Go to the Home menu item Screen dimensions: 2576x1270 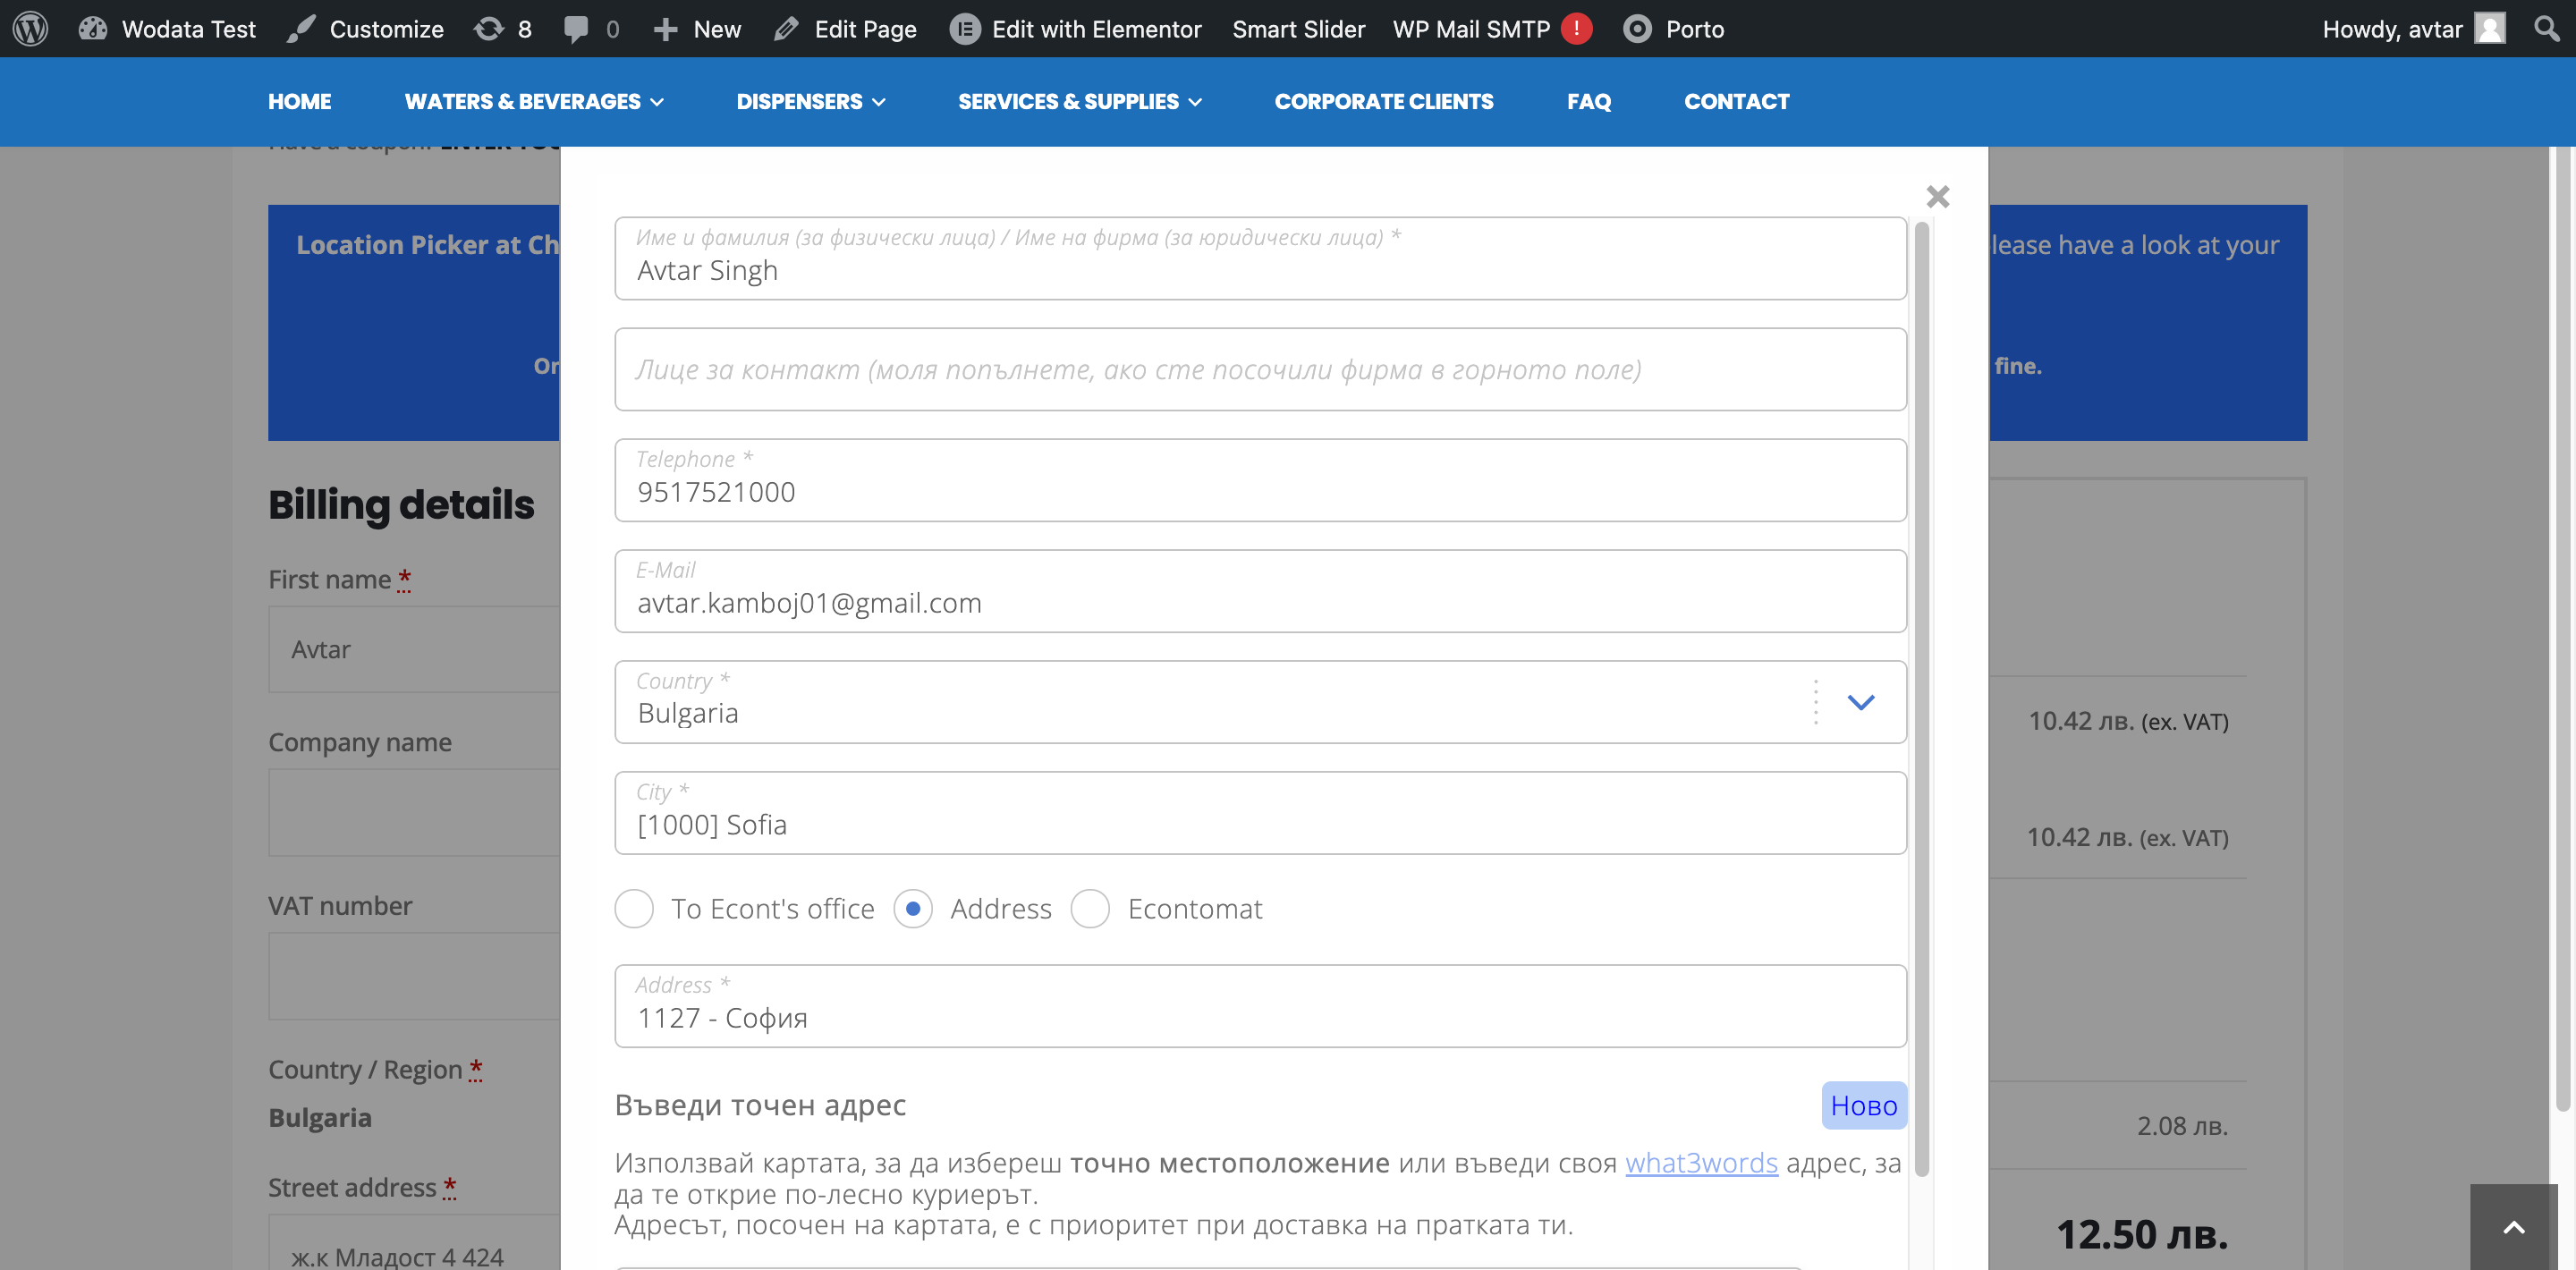[x=299, y=102]
